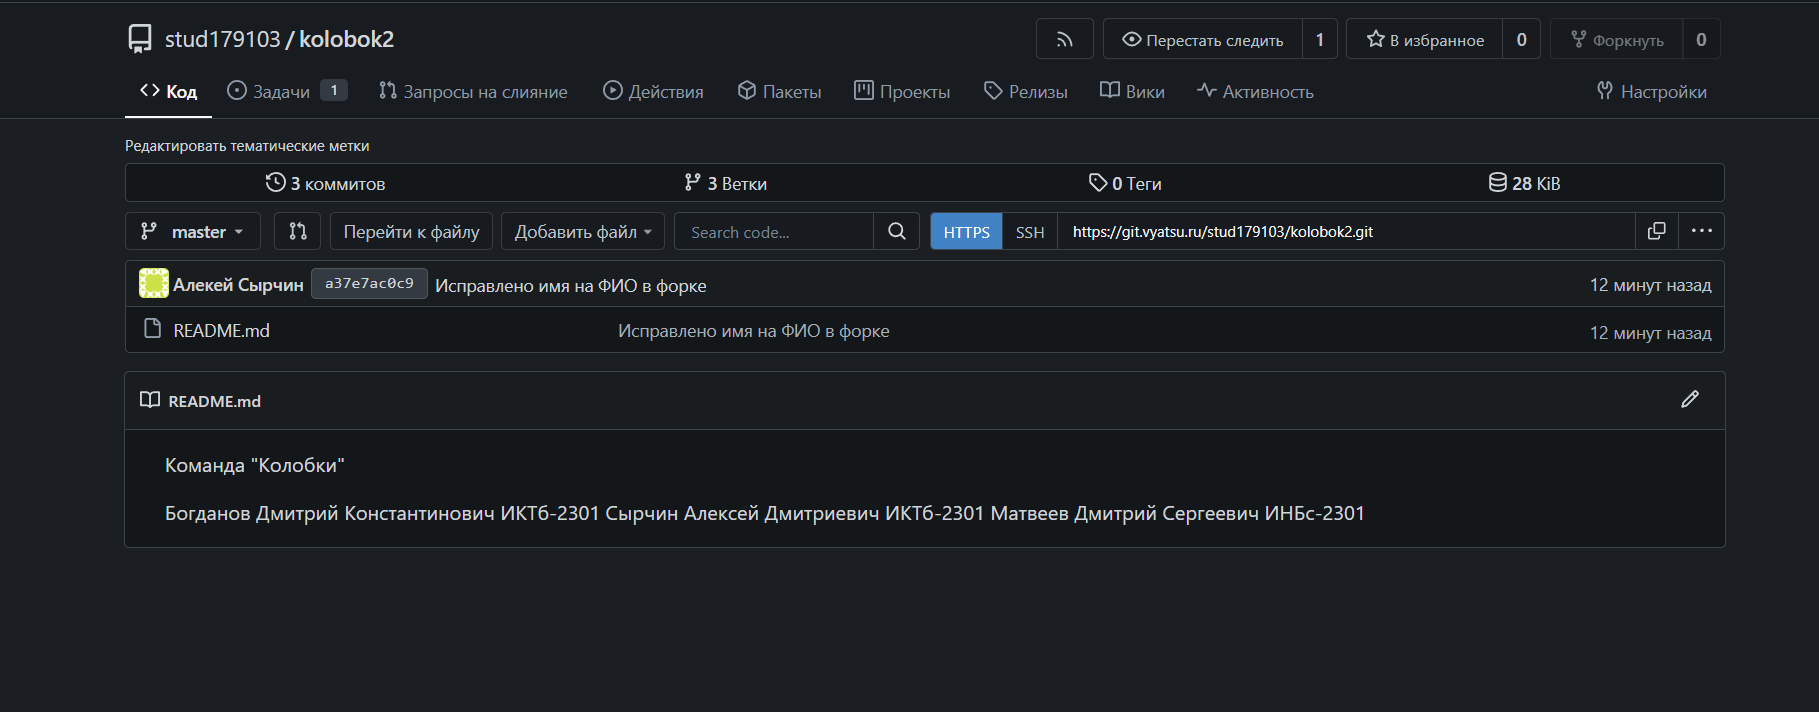
Task: Select HTTPS clone protocol
Action: (x=966, y=232)
